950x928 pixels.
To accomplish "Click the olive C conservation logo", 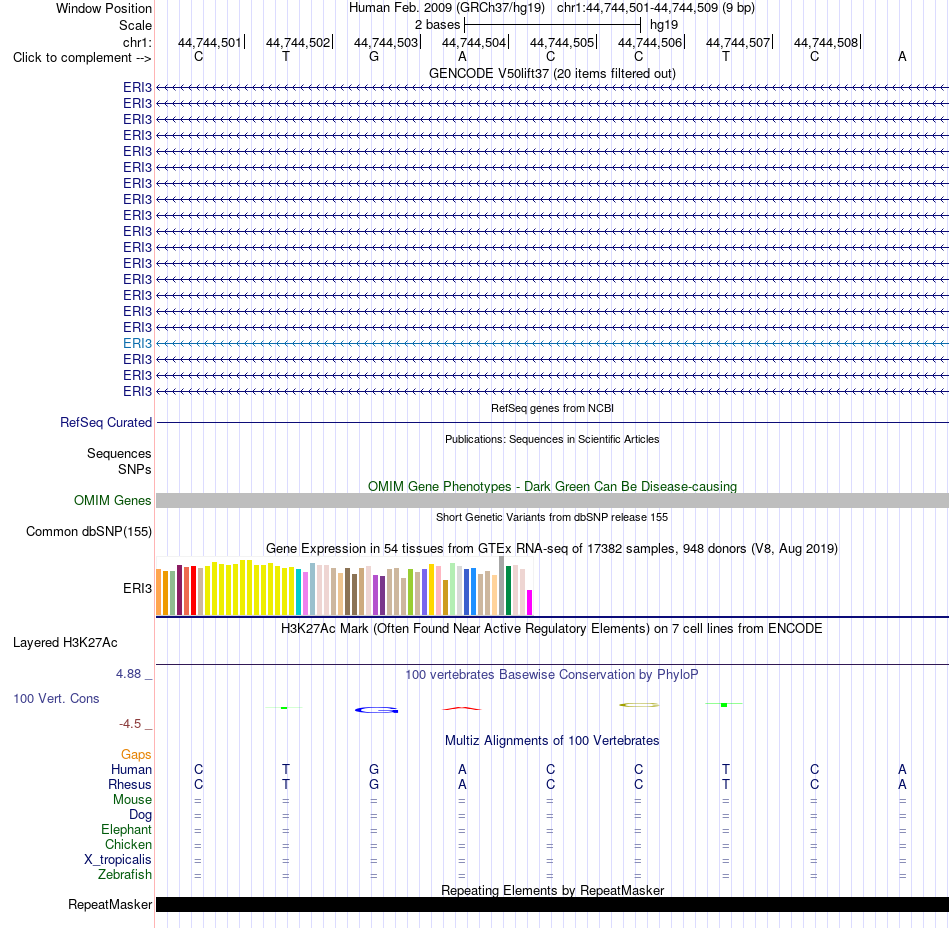I will point(639,705).
